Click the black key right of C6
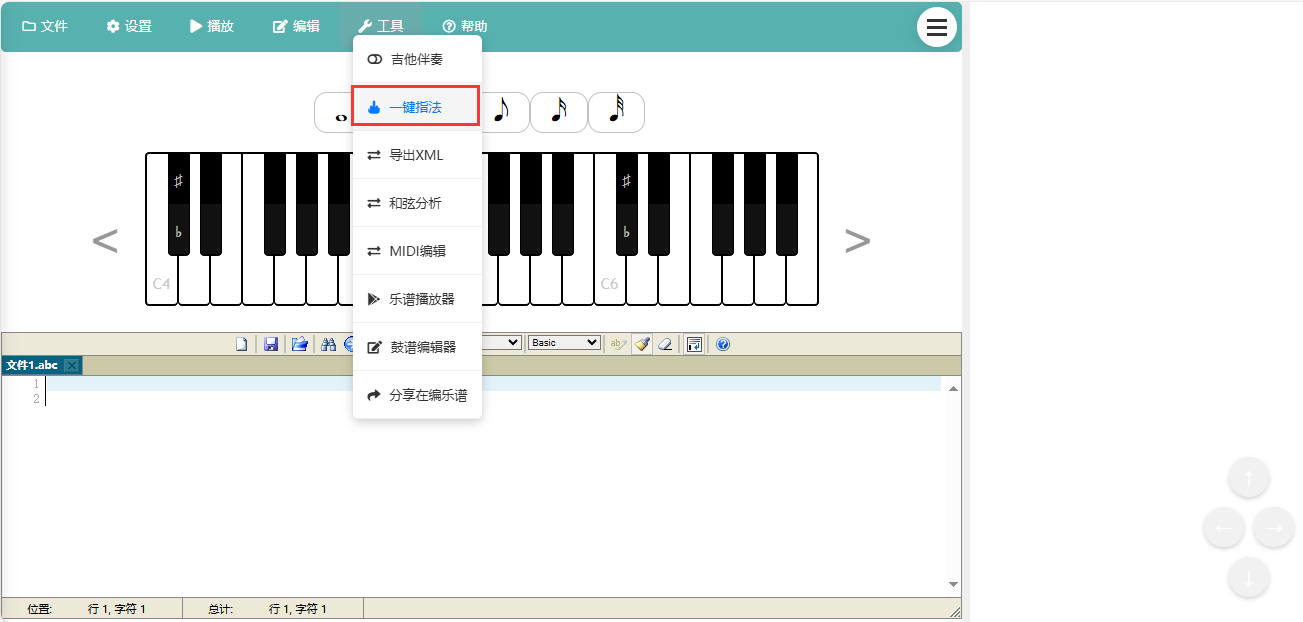The width and height of the screenshot is (1303, 622). tap(627, 204)
